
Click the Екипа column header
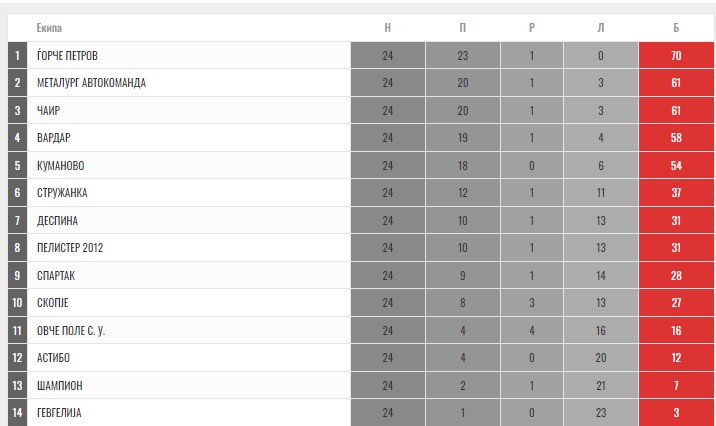[49, 28]
